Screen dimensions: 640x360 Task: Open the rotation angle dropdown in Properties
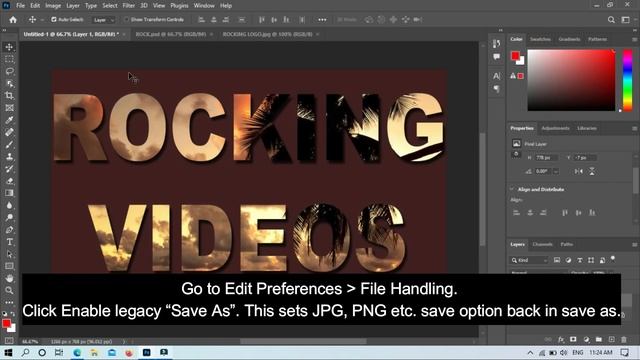[556, 171]
